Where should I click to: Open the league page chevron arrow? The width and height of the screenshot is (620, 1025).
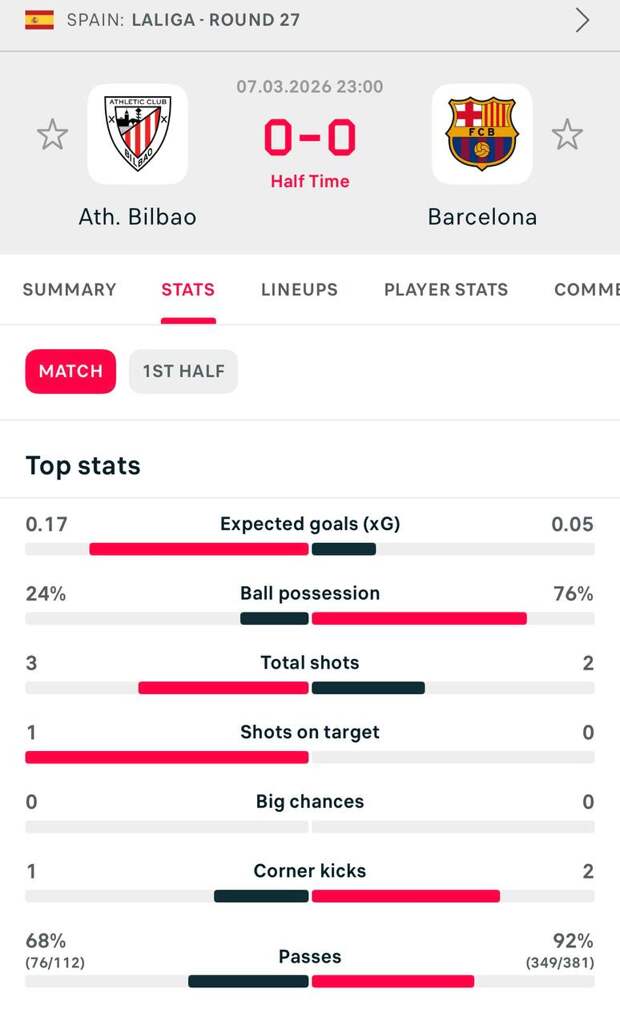(582, 20)
